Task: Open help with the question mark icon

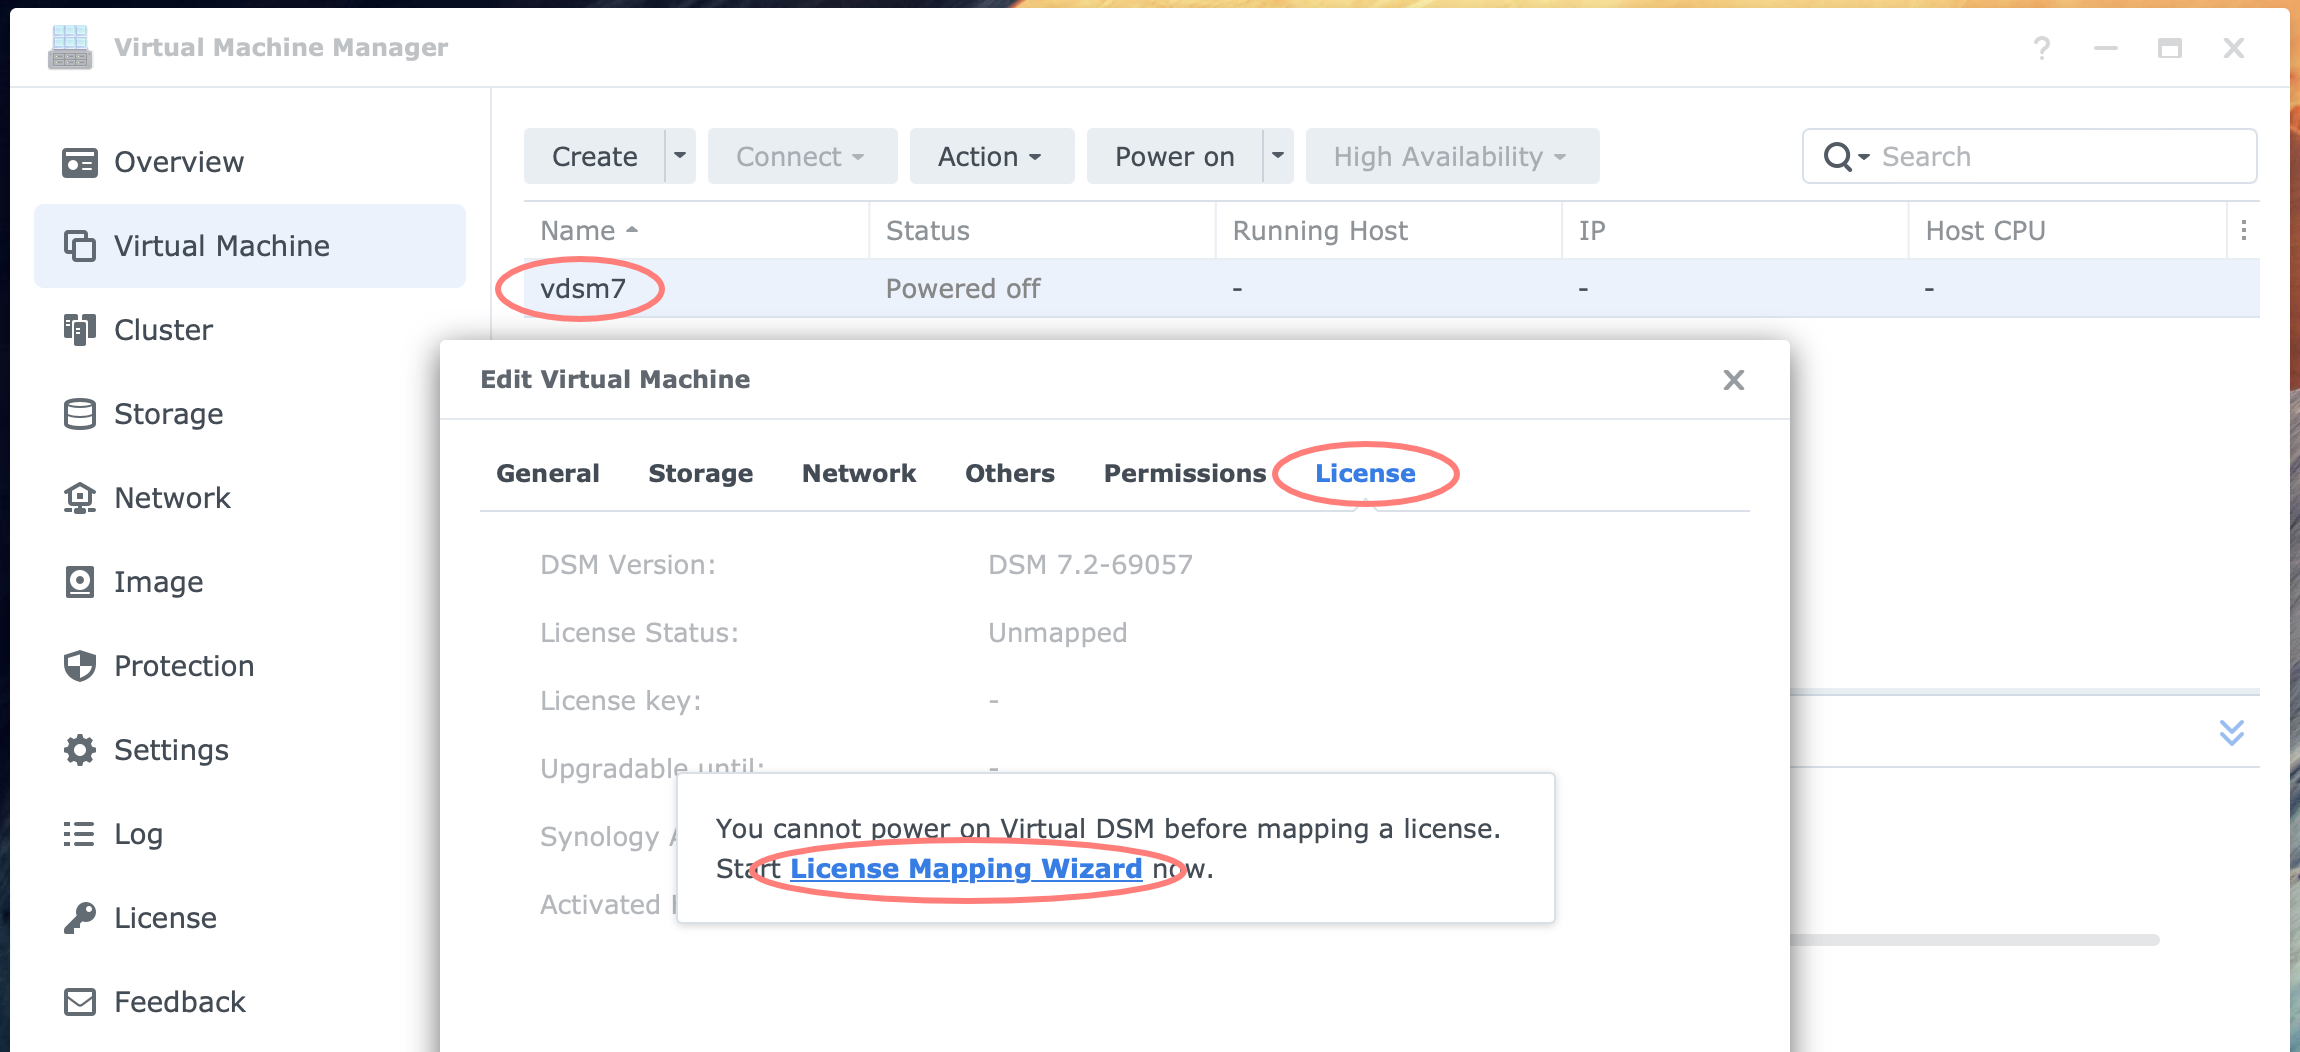Action: [2042, 48]
